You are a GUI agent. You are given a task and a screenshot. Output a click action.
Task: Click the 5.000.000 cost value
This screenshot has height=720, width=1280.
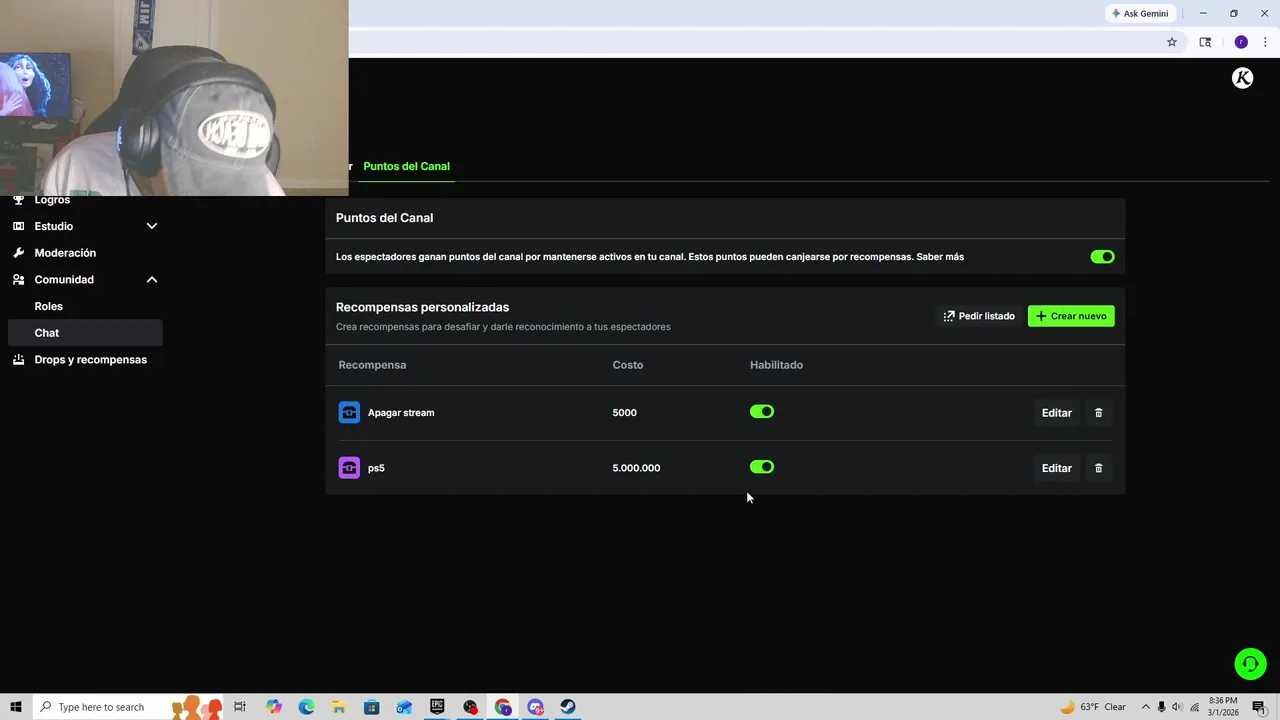[x=636, y=468]
